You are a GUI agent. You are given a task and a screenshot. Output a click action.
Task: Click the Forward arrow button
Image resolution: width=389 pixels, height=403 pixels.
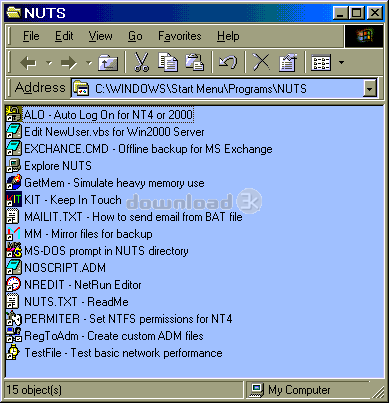tap(69, 62)
